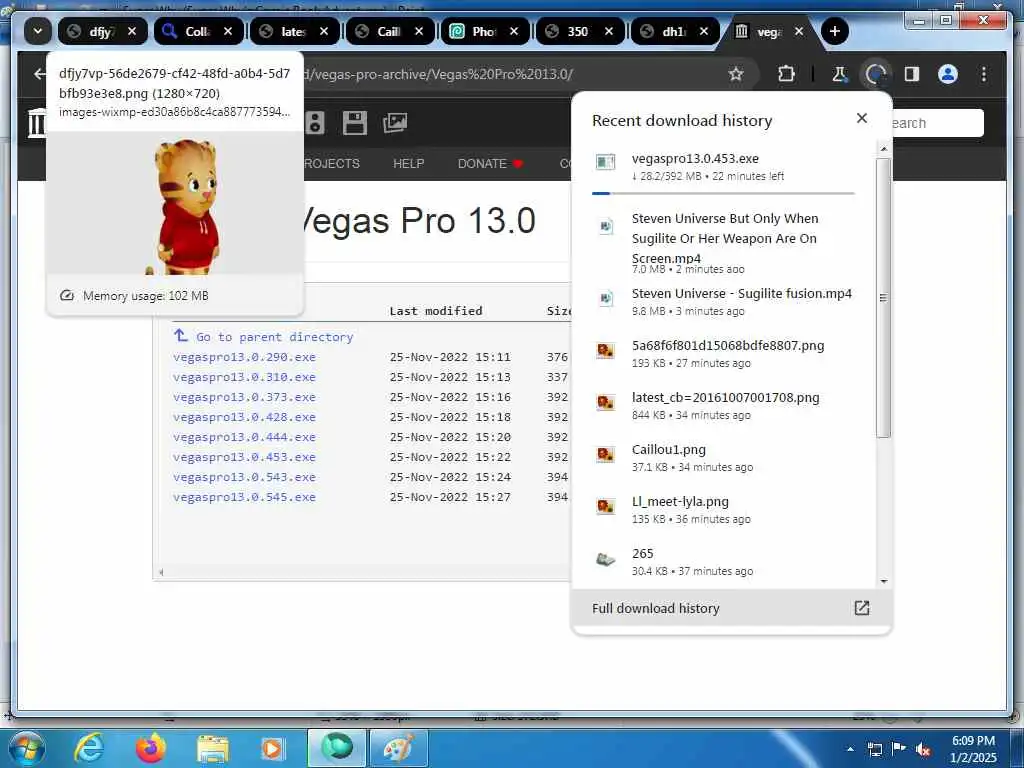The width and height of the screenshot is (1024, 768).
Task: Click the file icon beside 265 download
Action: click(x=605, y=560)
